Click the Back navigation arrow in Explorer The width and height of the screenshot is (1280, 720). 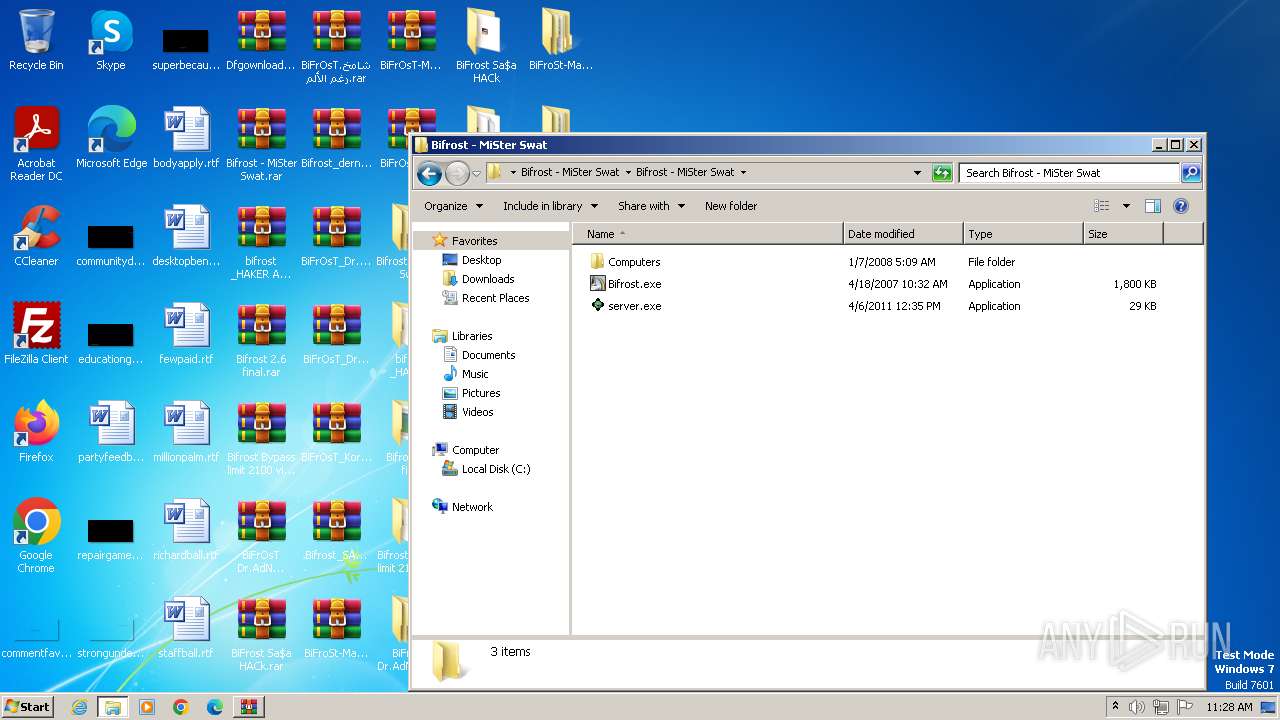tap(429, 173)
